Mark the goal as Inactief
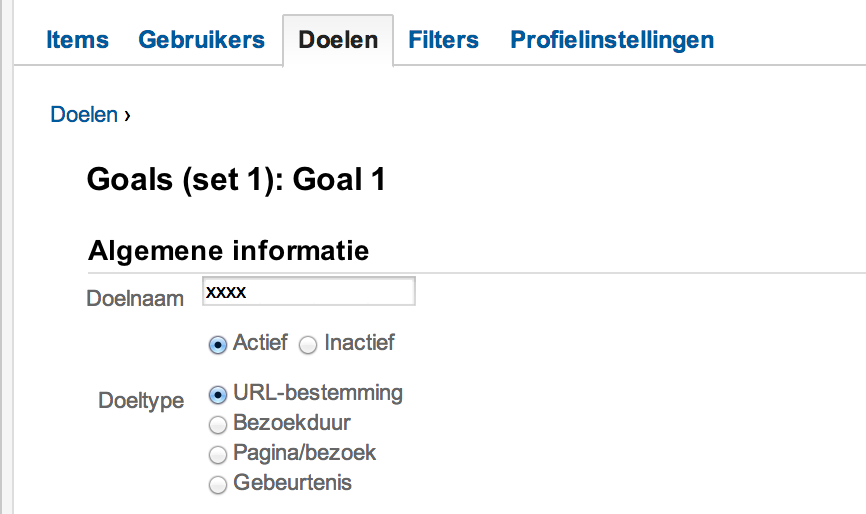This screenshot has height=514, width=866. [308, 345]
